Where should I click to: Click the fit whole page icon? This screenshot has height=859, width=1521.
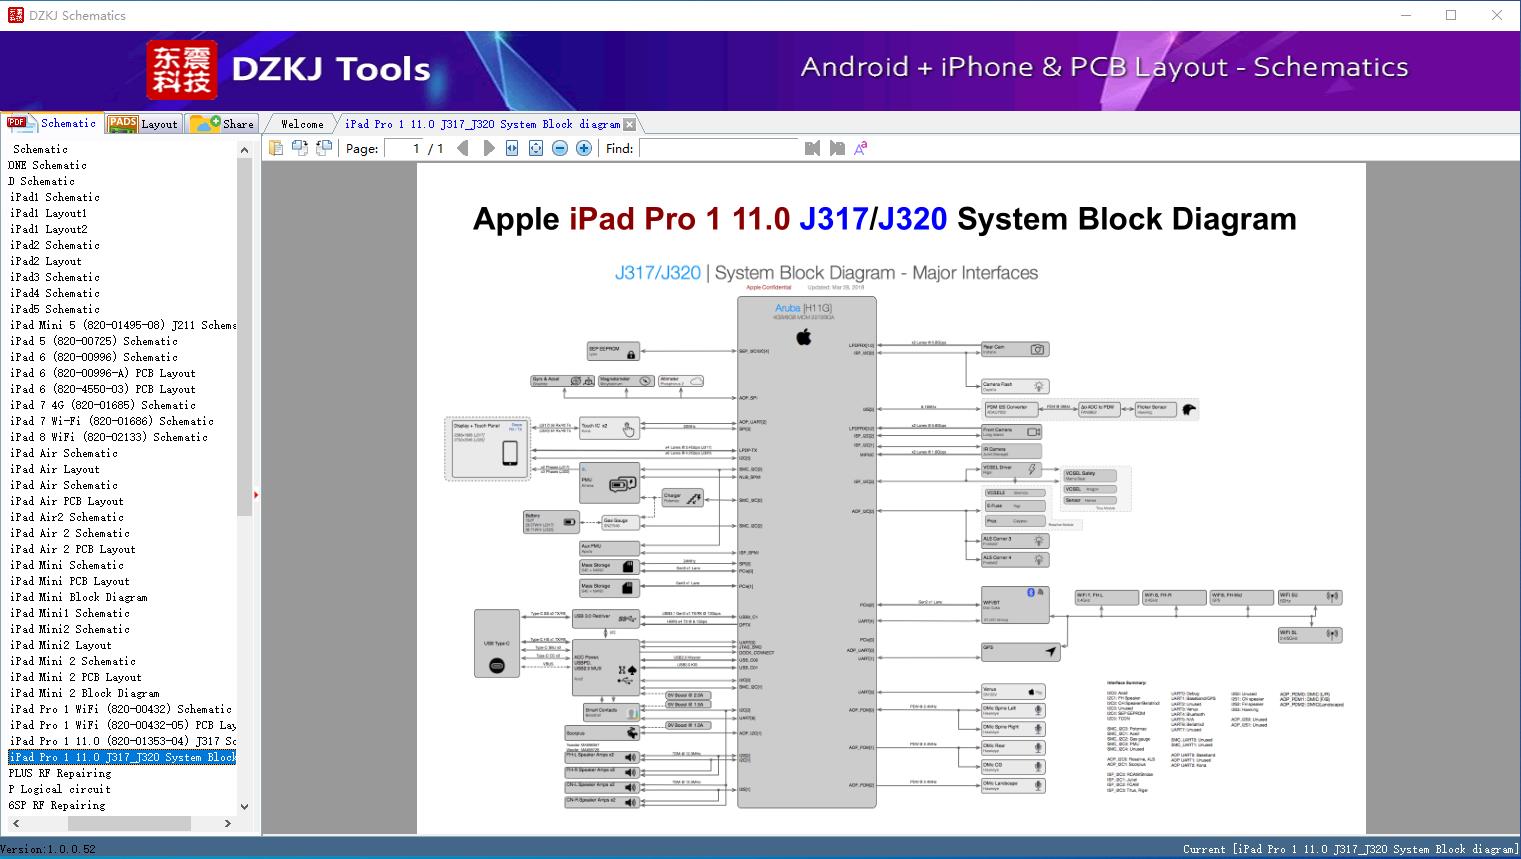coord(536,147)
